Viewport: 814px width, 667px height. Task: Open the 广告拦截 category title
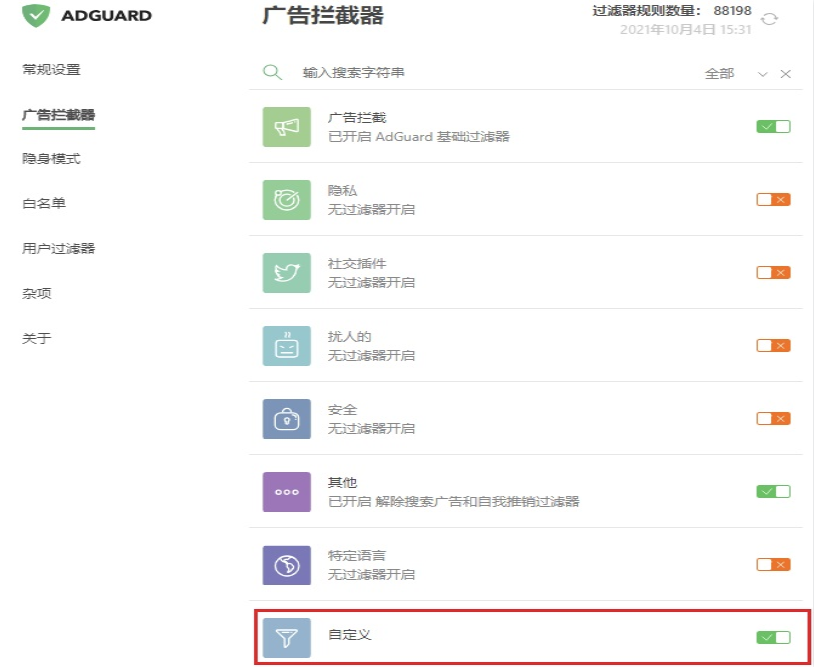point(357,118)
